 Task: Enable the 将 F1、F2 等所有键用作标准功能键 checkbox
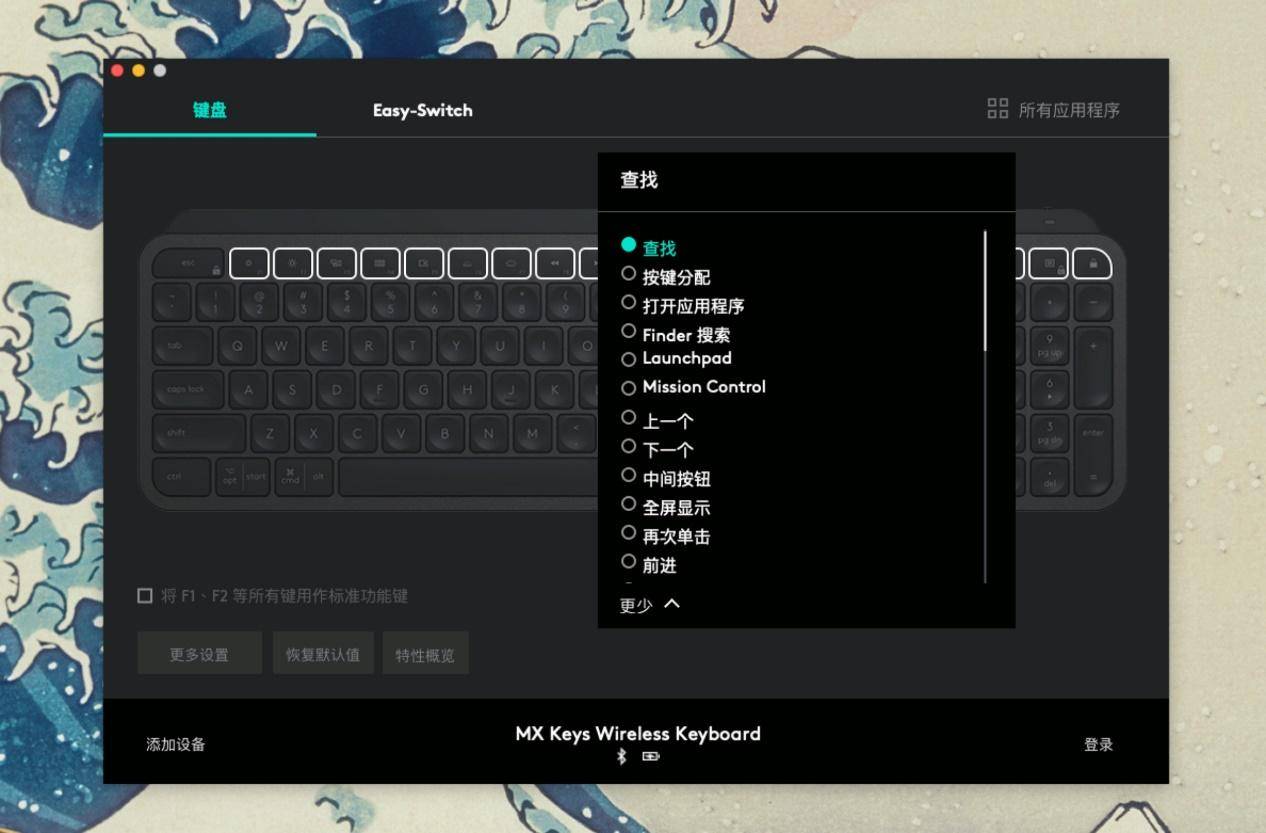[x=145, y=596]
